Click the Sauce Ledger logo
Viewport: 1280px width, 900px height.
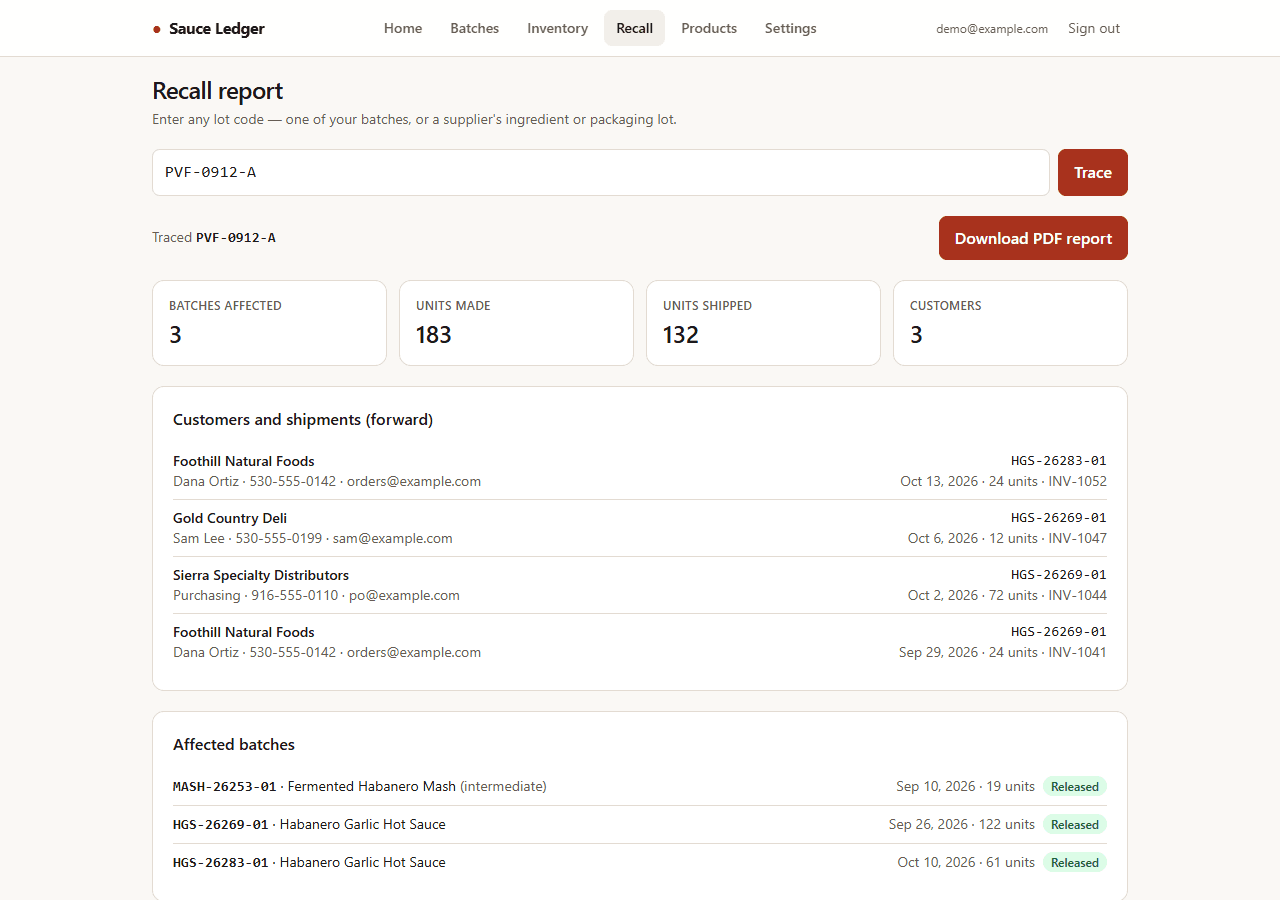[x=209, y=29]
